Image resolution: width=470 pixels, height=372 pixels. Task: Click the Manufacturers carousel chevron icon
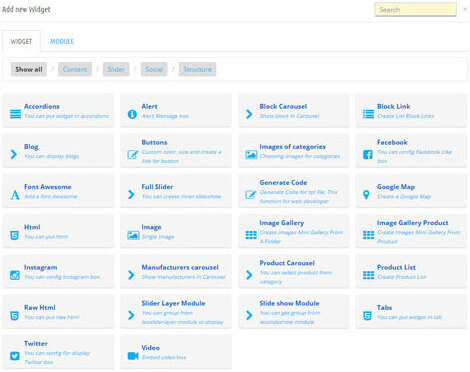click(x=131, y=275)
